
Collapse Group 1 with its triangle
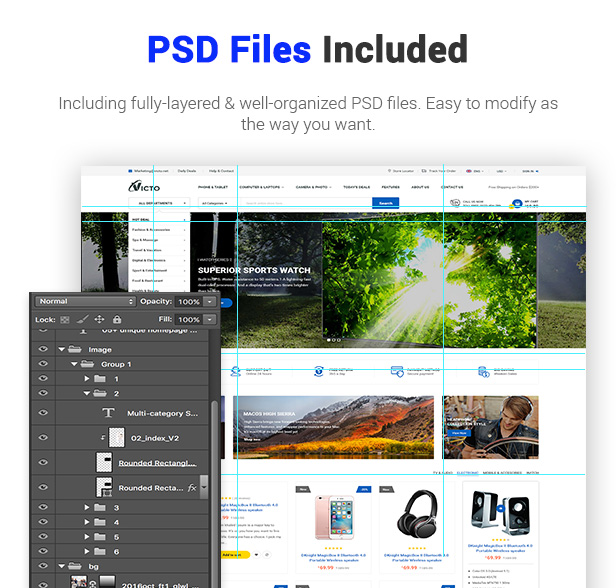[x=74, y=364]
